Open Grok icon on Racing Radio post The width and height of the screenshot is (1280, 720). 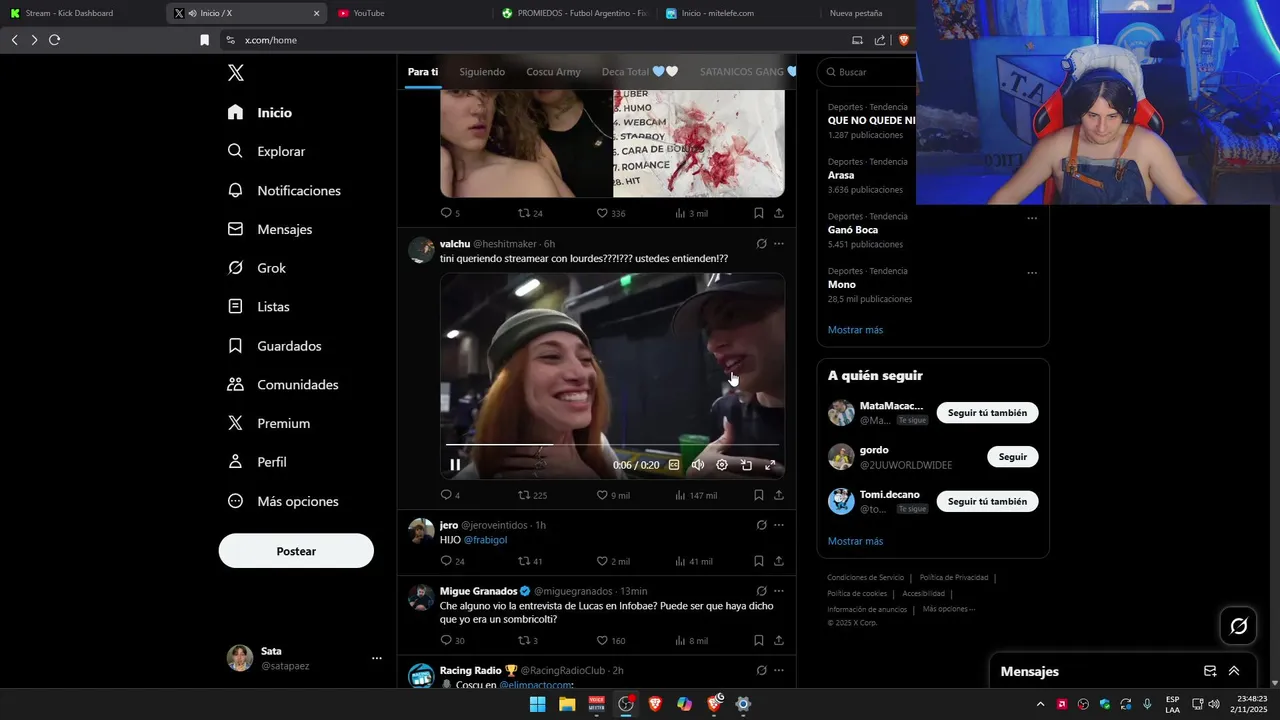click(x=761, y=671)
